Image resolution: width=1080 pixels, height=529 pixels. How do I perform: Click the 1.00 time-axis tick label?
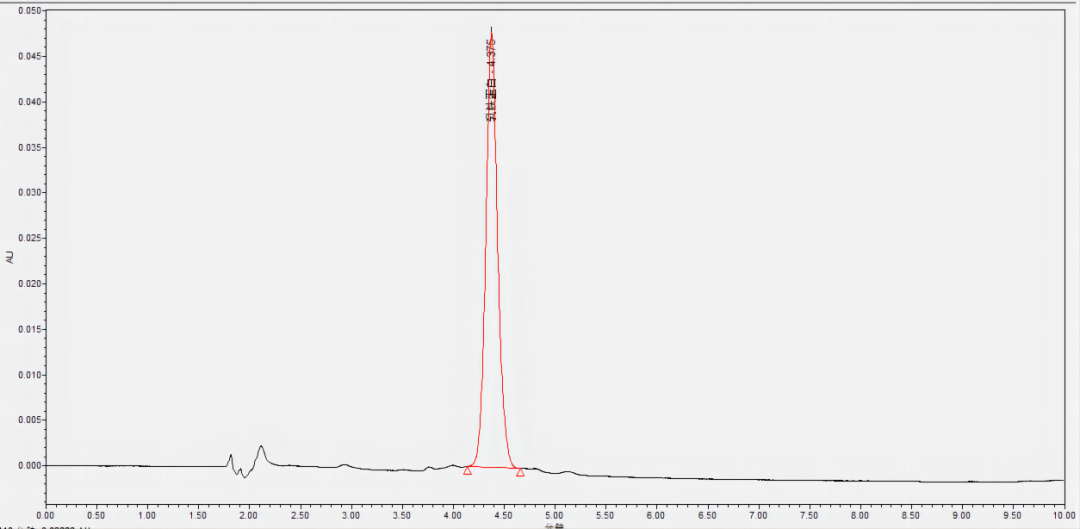[147, 515]
